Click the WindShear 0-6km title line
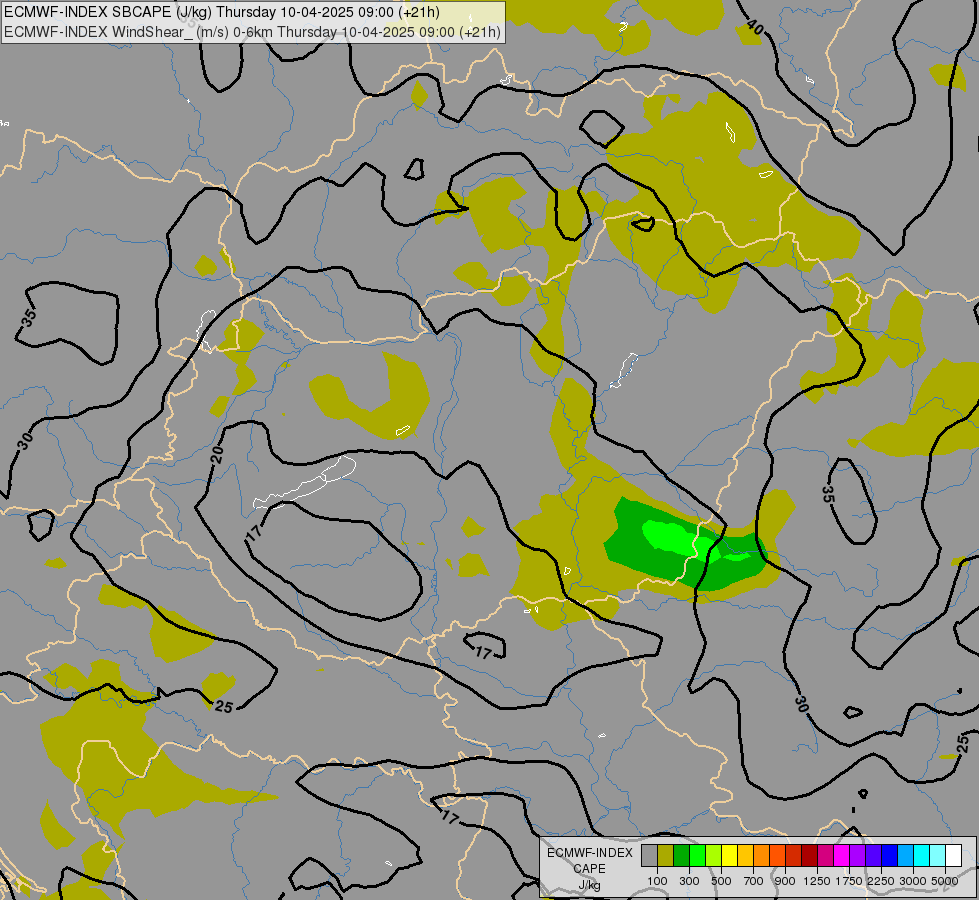Image resolution: width=979 pixels, height=900 pixels. tap(252, 32)
